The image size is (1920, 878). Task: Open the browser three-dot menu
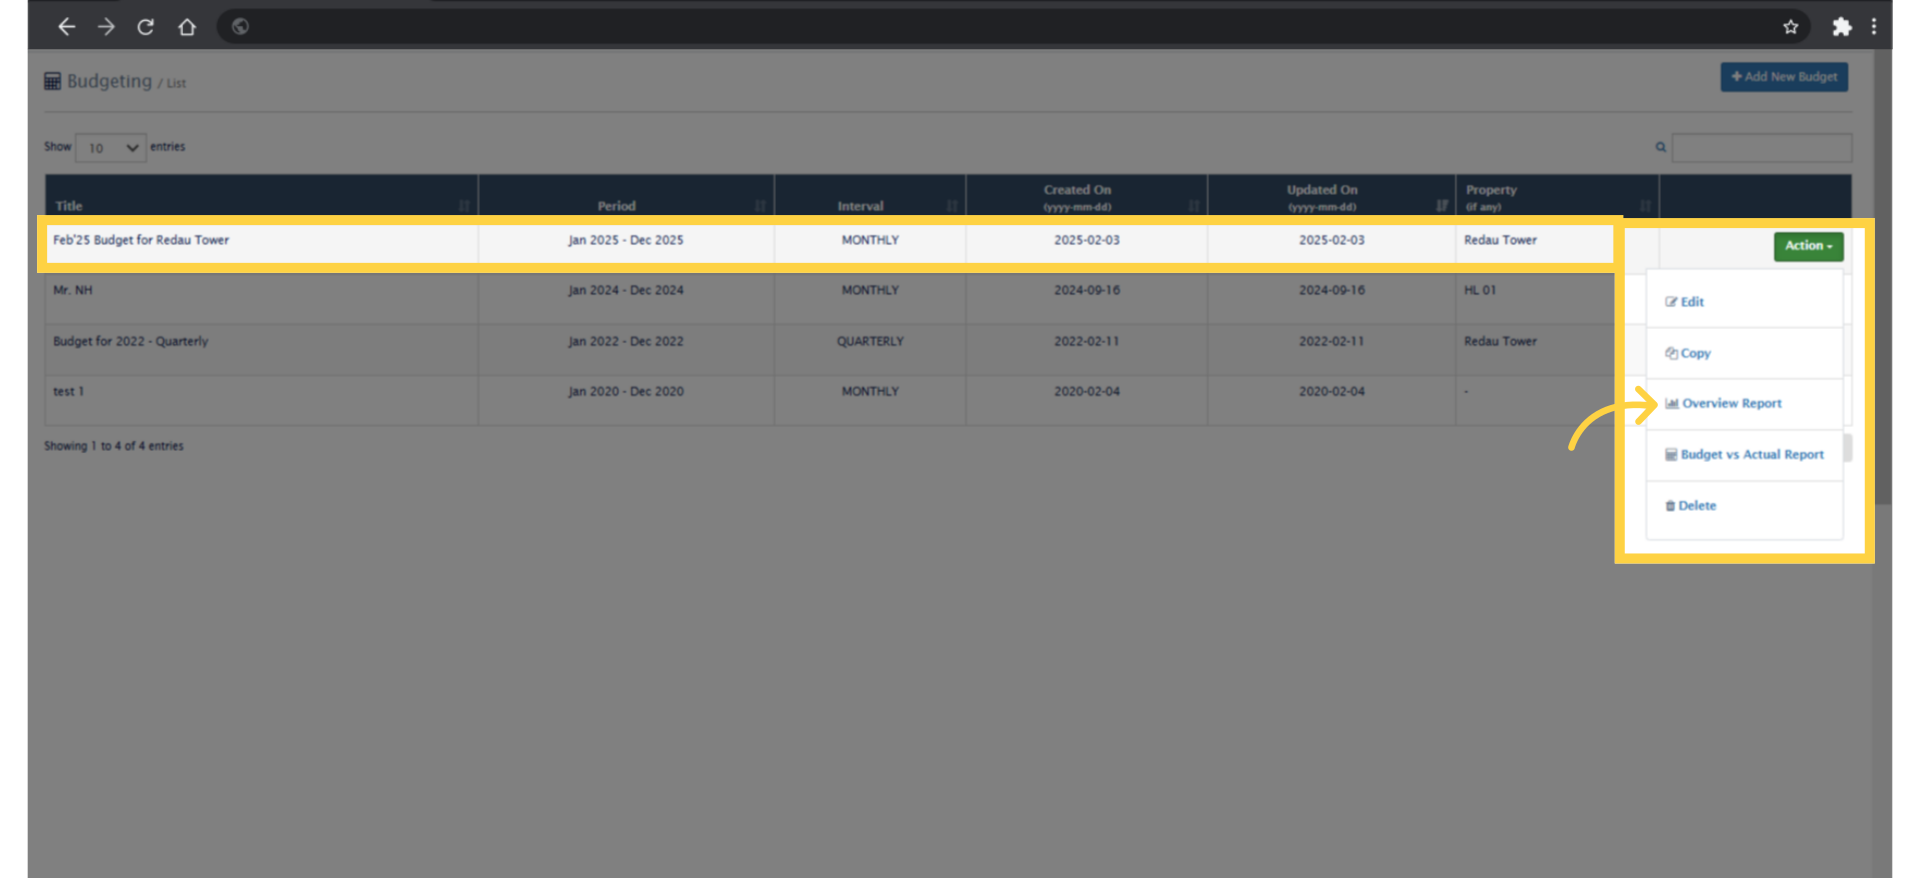(x=1874, y=27)
